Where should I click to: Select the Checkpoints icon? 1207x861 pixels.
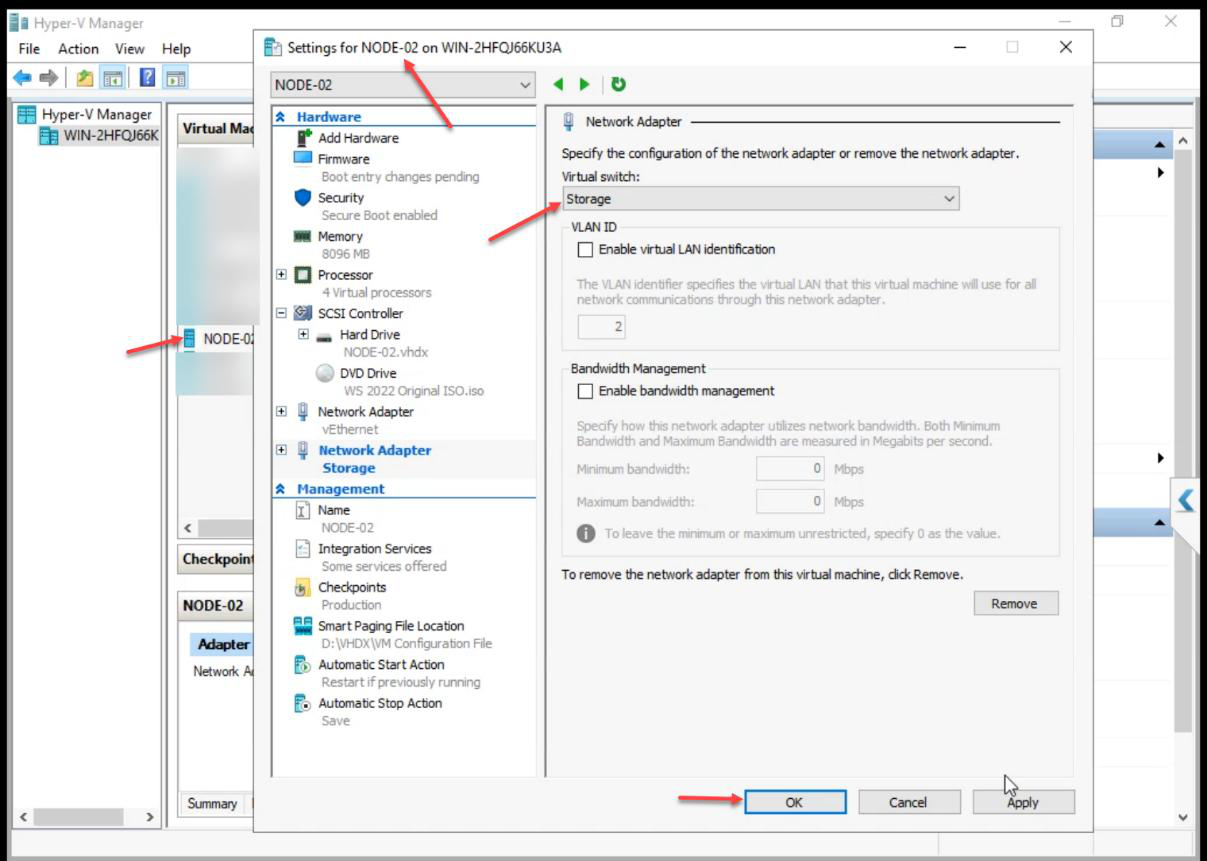click(303, 587)
